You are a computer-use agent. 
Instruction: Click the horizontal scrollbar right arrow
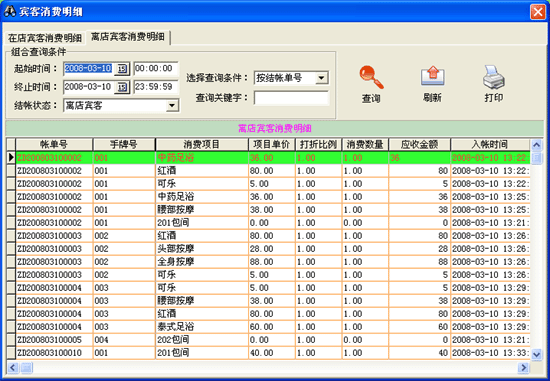pos(523,367)
